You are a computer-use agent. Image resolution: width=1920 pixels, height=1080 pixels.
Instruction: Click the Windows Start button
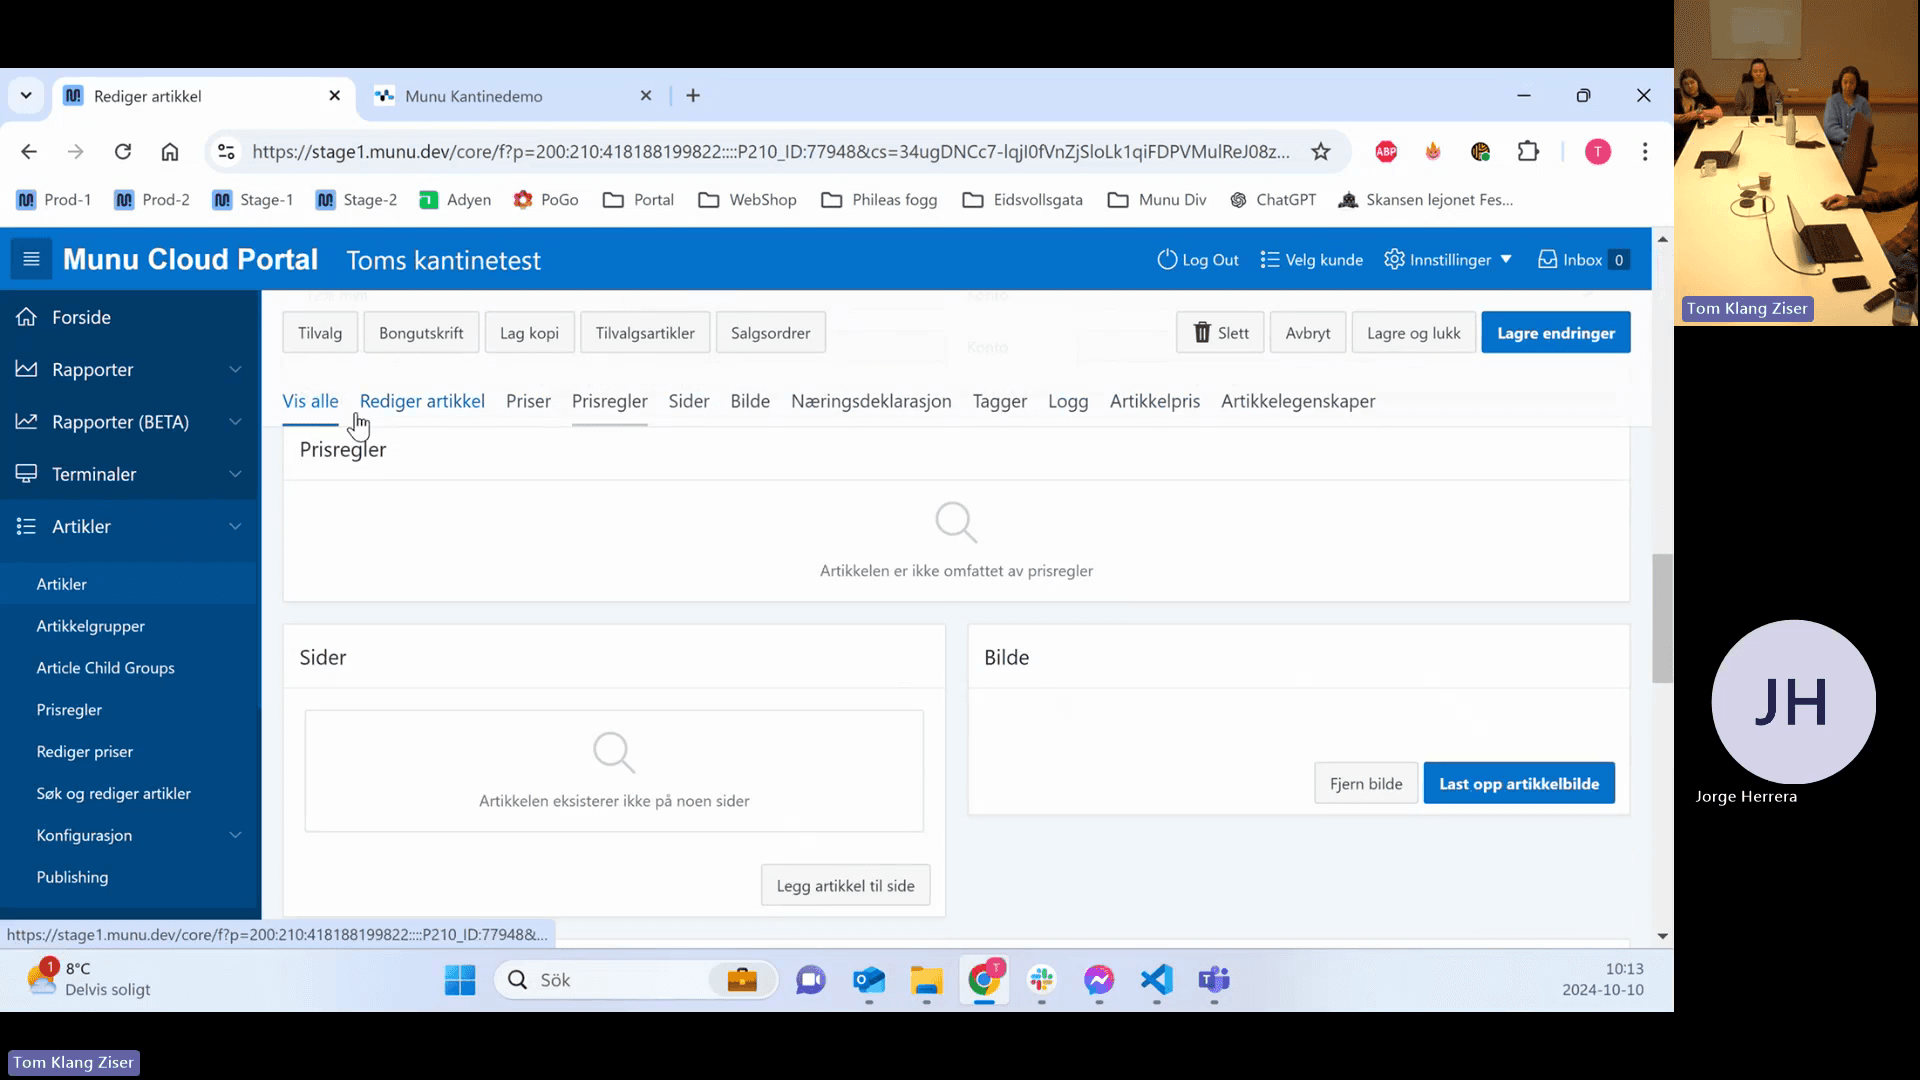click(460, 980)
